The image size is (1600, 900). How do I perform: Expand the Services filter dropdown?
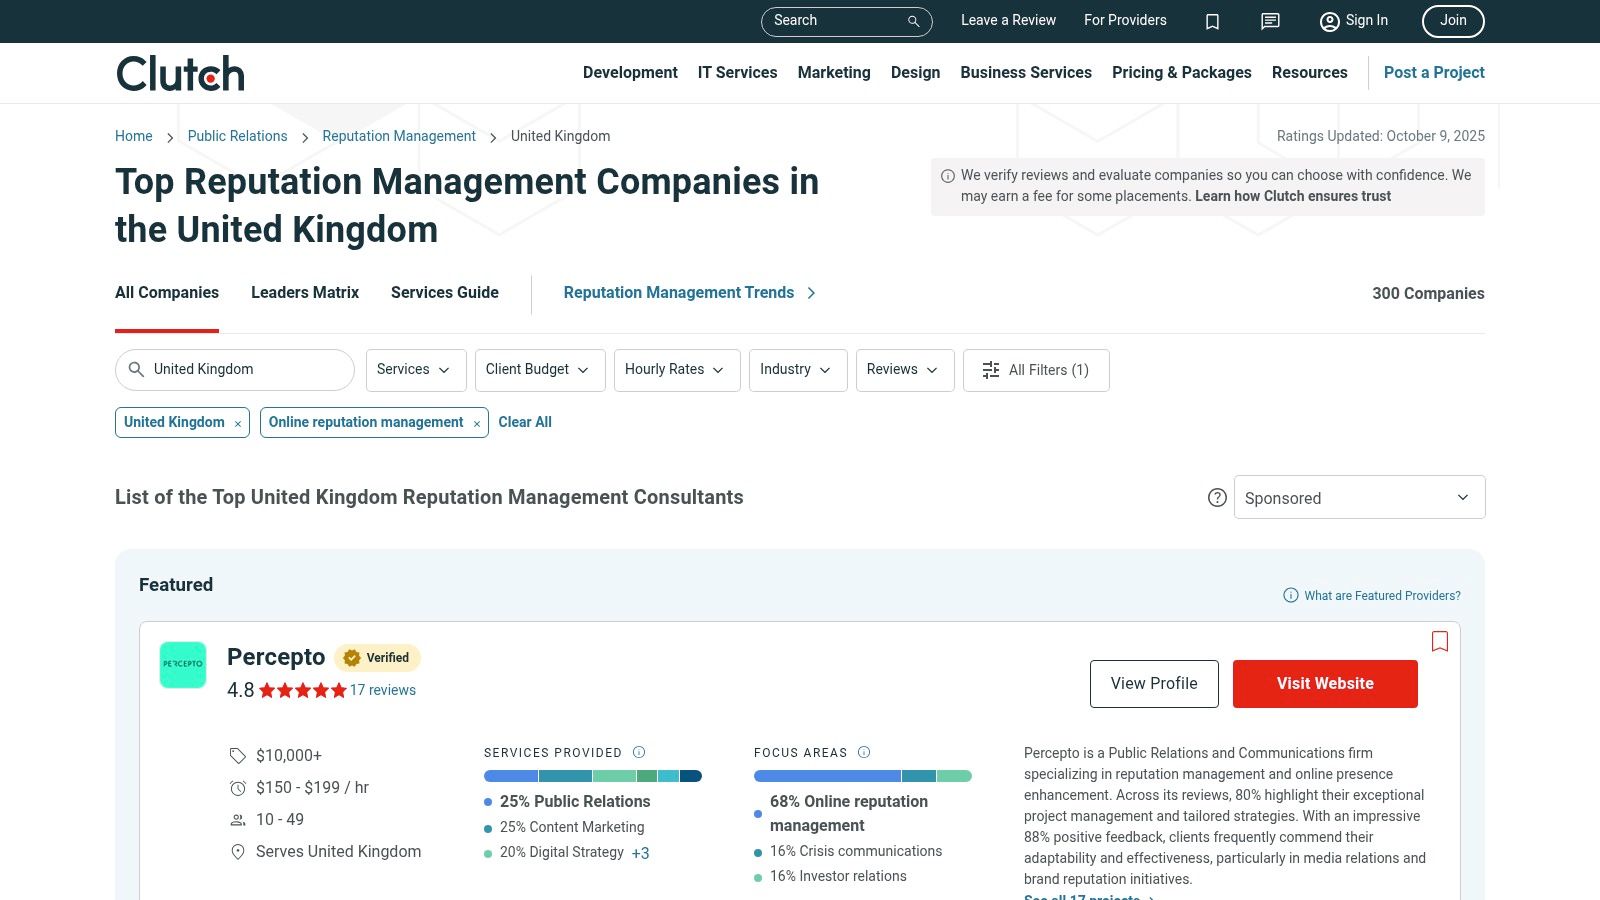pos(415,370)
